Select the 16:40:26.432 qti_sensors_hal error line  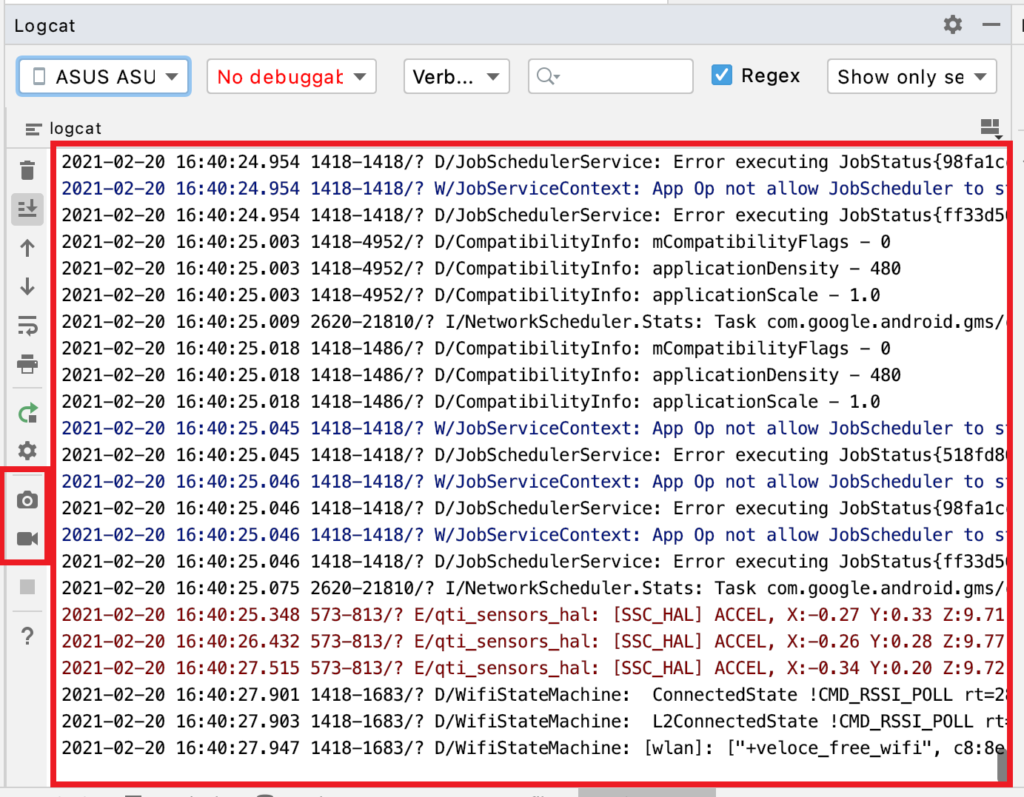(x=533, y=642)
